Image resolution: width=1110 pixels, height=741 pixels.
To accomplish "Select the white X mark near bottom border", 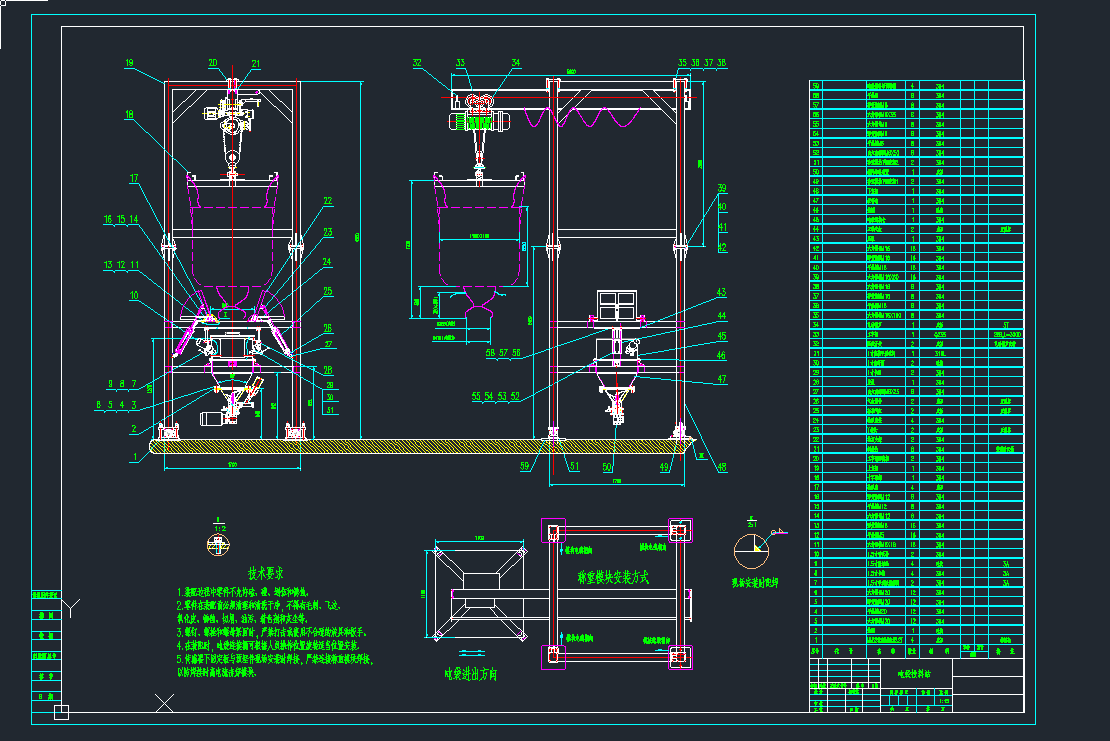I will click(164, 704).
